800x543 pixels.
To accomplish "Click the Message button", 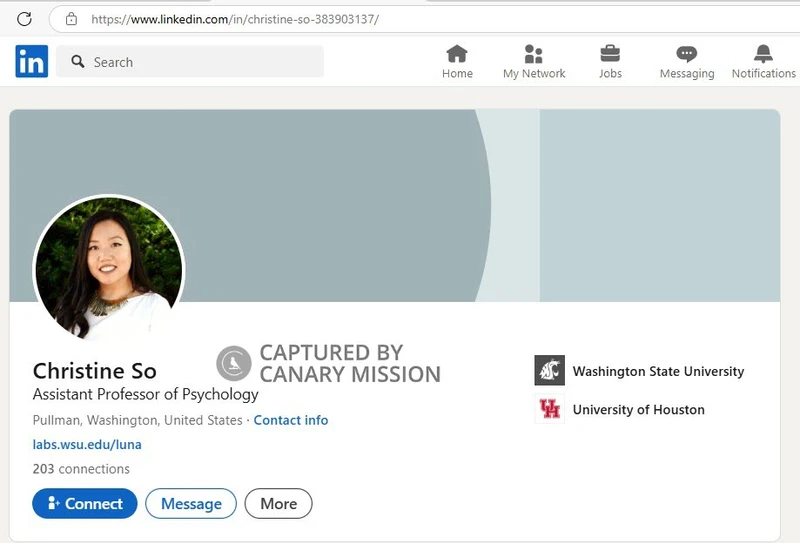I will coord(191,504).
